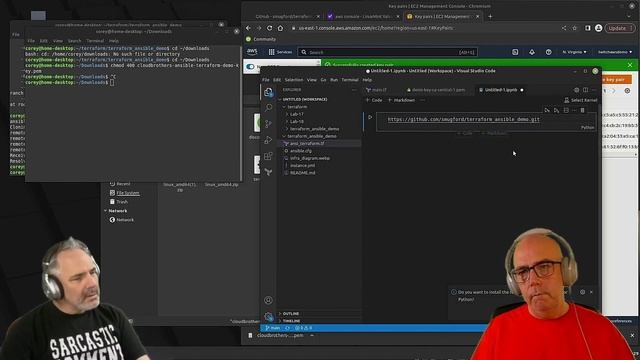Open the Python cell language picker
This screenshot has width=640, height=360.
click(588, 127)
